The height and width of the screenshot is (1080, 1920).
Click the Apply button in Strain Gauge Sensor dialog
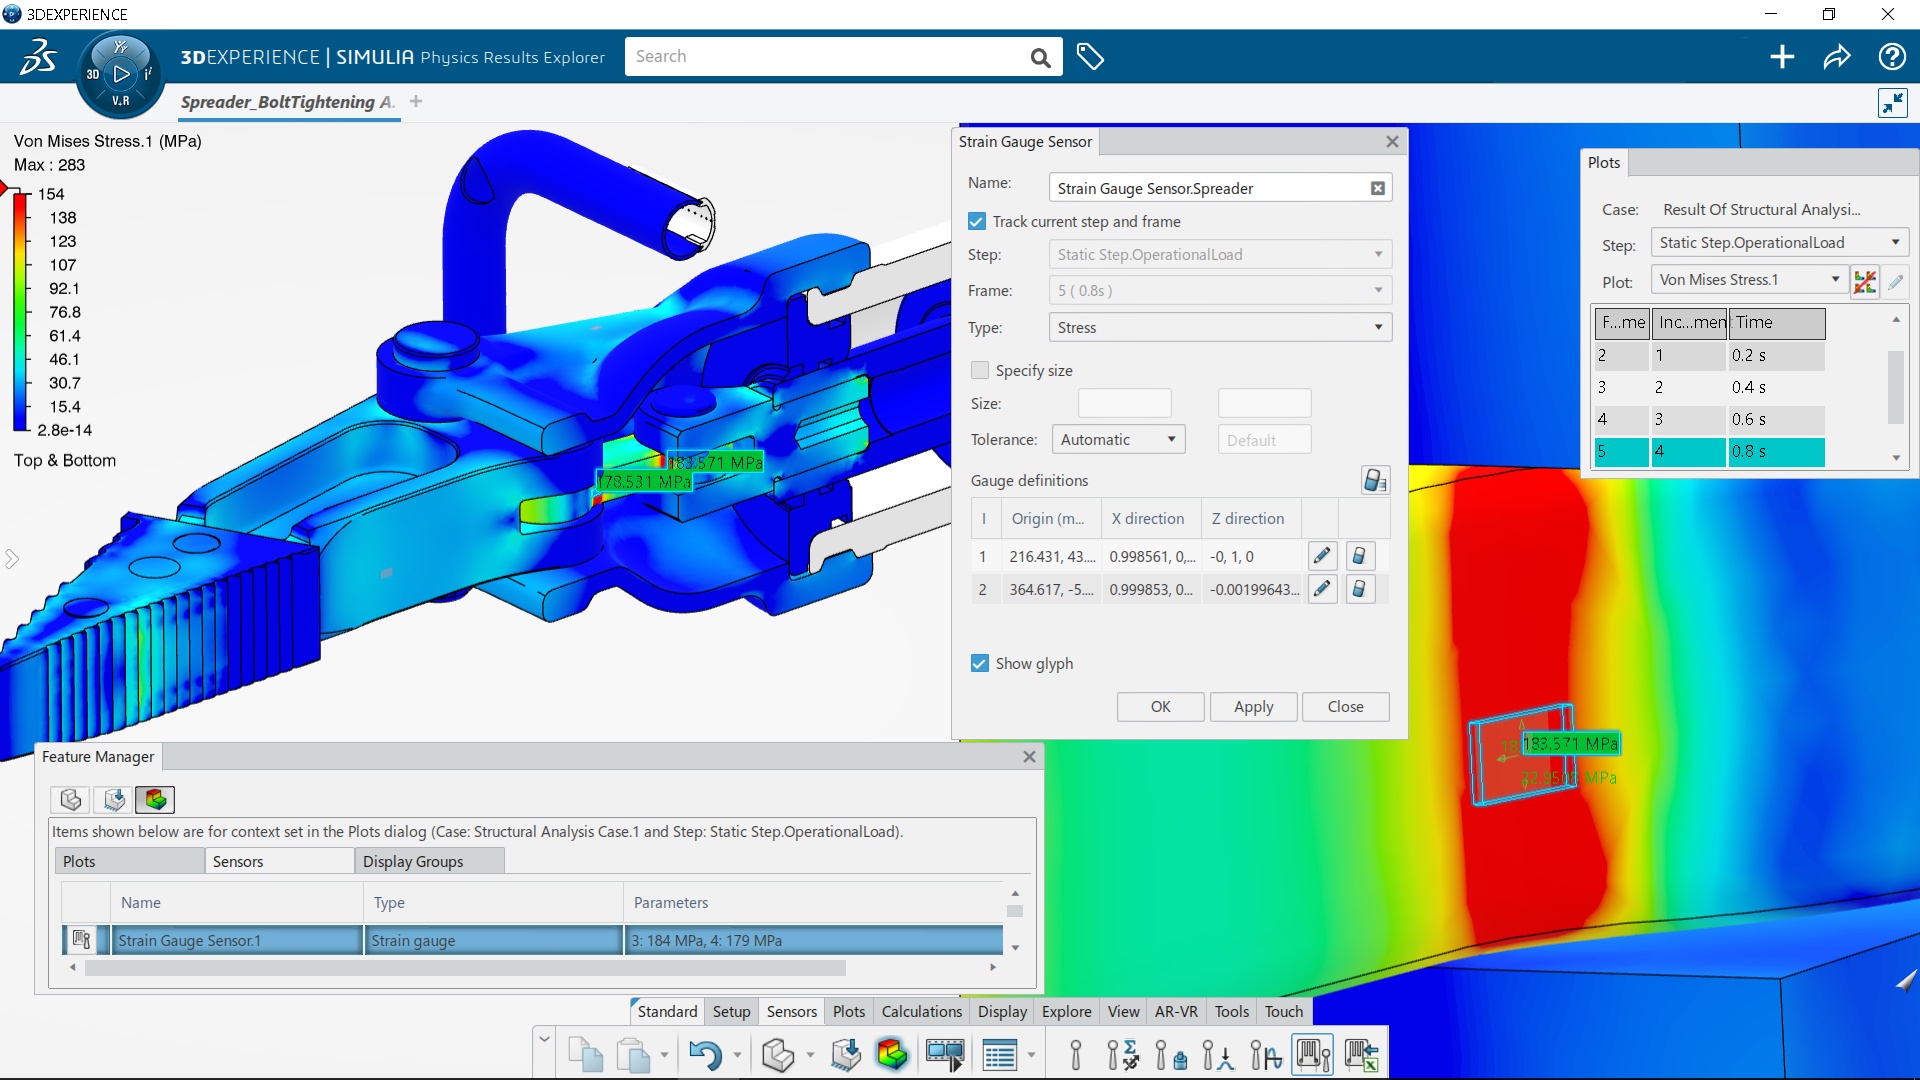(x=1253, y=705)
